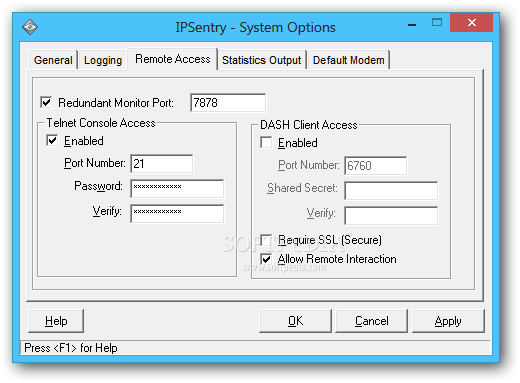
Task: Check the Require SSL (Secure) option
Action: (x=266, y=240)
